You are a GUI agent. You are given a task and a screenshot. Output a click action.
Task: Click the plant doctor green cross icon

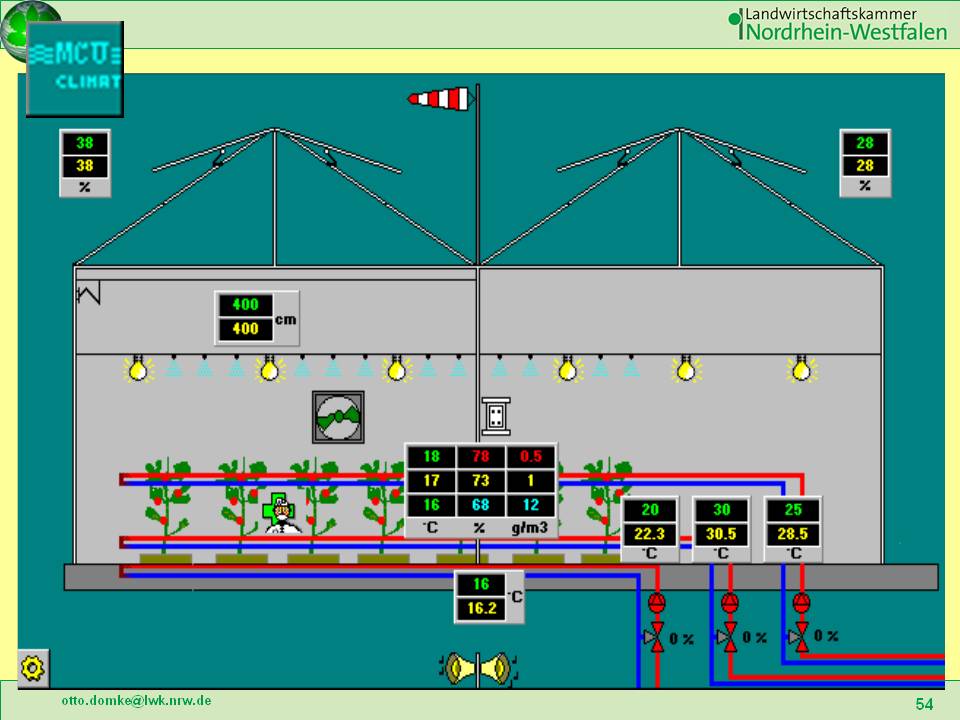tap(279, 510)
